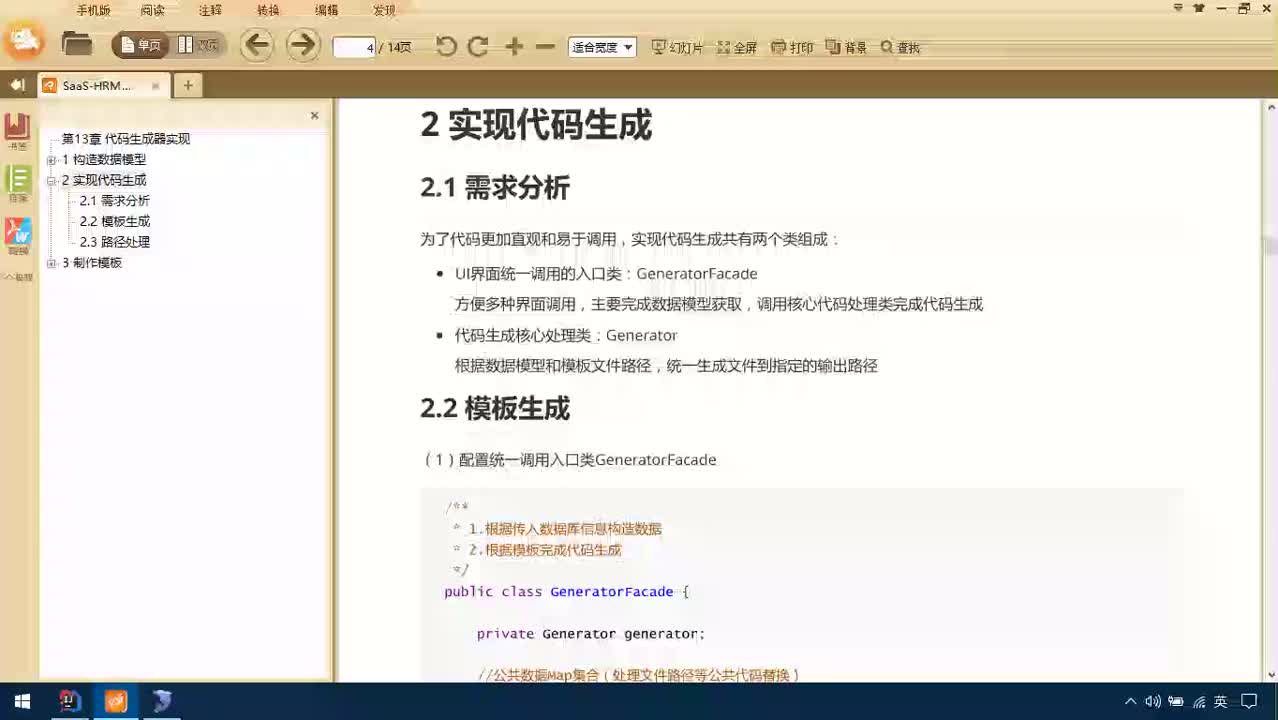Viewport: 1278px width, 720px height.
Task: Close the SaaS-HRM document tab
Action: coord(155,86)
